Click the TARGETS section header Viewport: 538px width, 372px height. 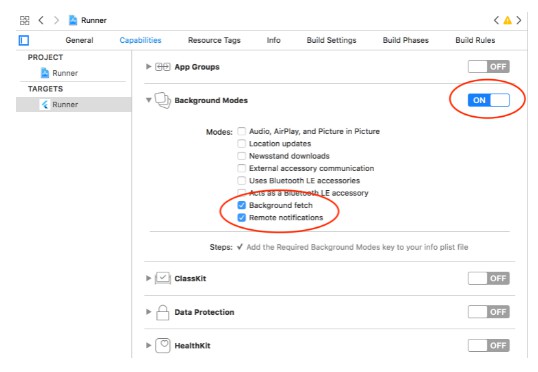pyautogui.click(x=45, y=89)
